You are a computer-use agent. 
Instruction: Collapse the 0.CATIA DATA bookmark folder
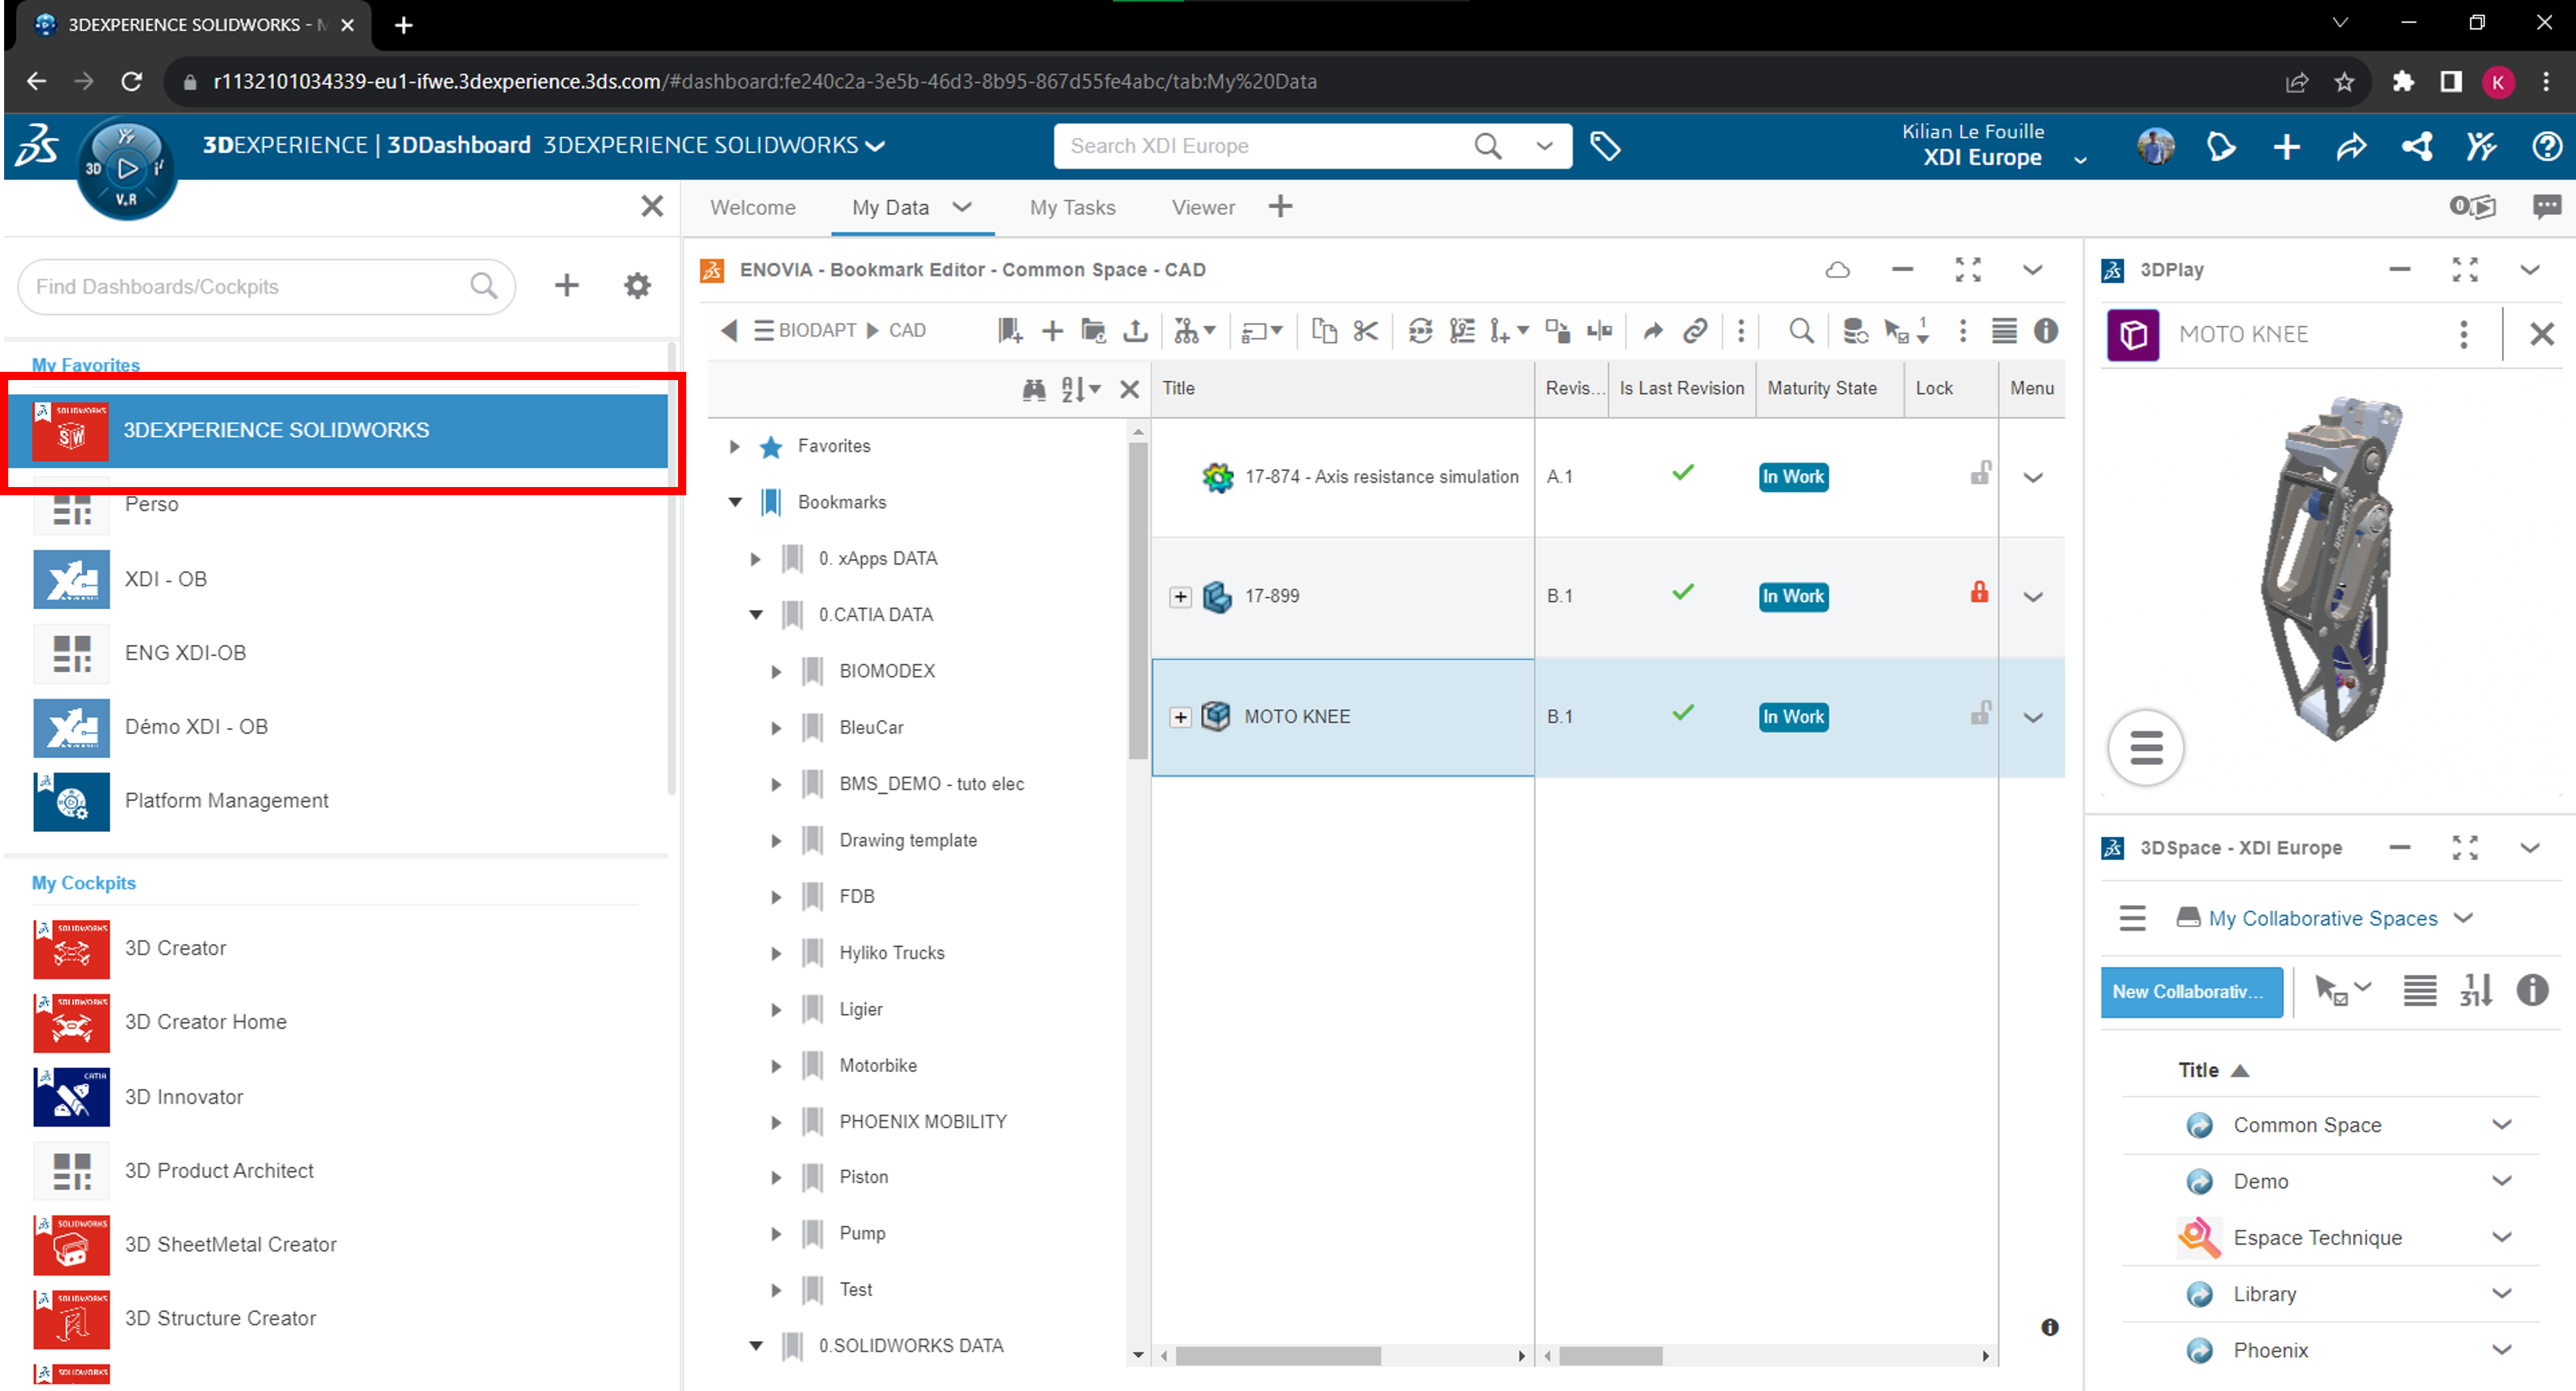tap(756, 614)
